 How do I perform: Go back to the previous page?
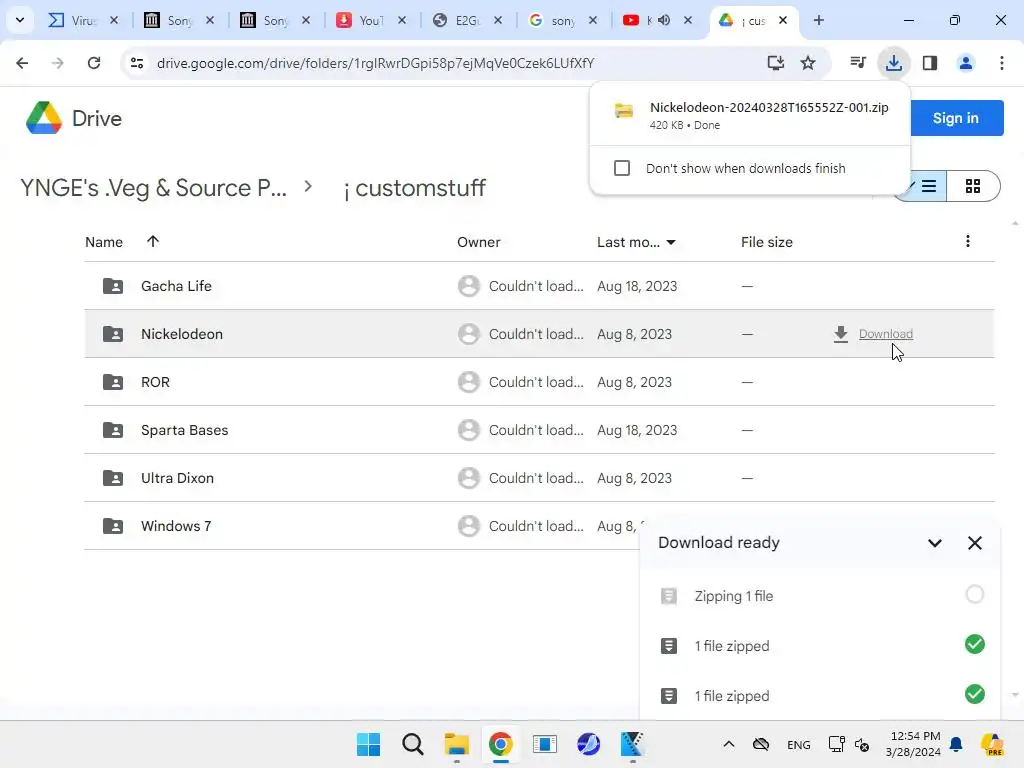(22, 63)
